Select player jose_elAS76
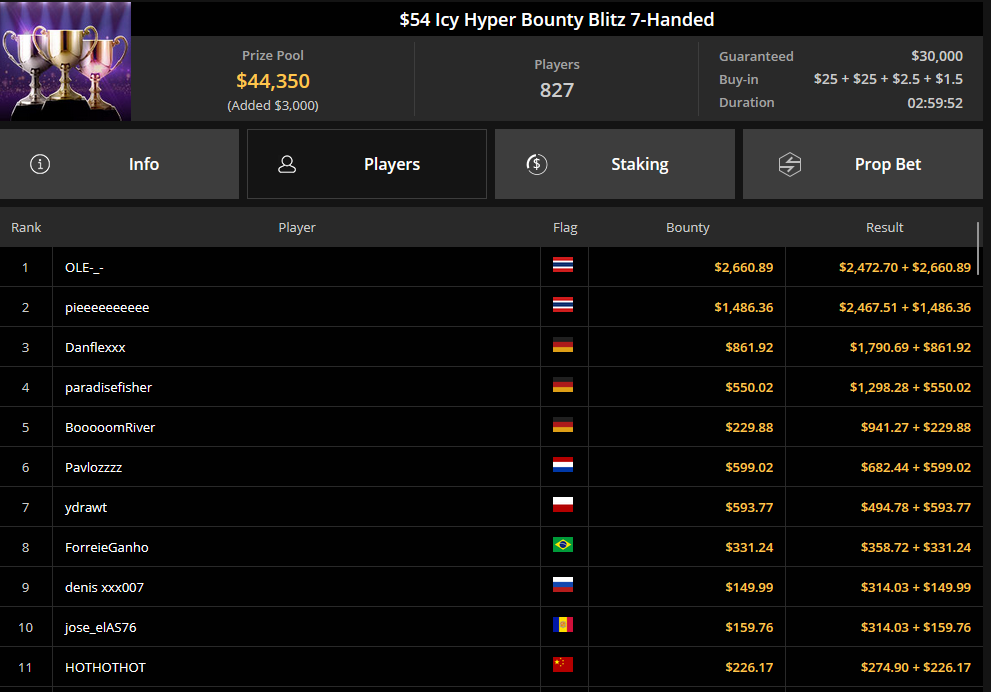Screen dimensions: 991x692 100,628
